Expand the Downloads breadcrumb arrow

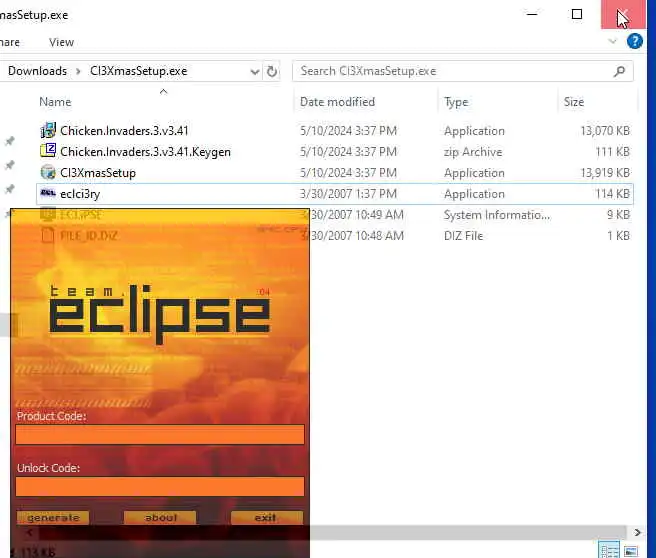click(78, 71)
